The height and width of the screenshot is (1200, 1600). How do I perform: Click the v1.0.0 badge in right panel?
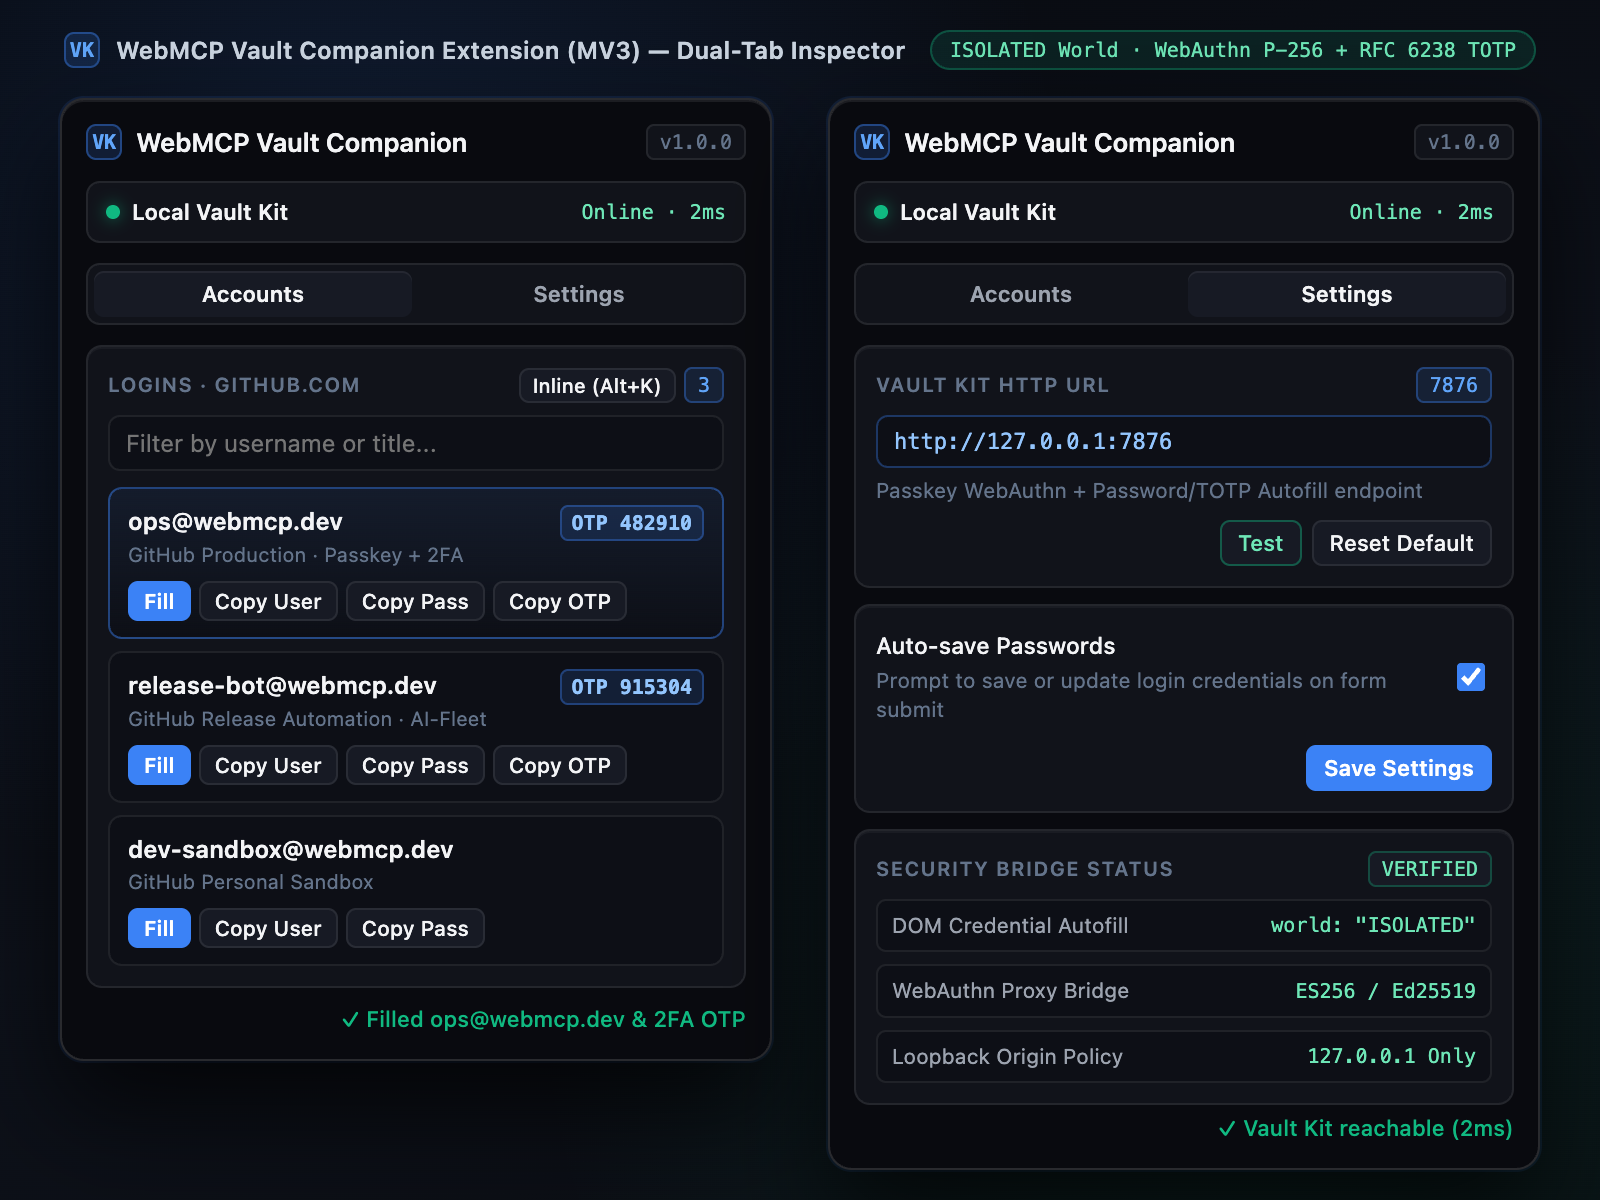click(1464, 142)
